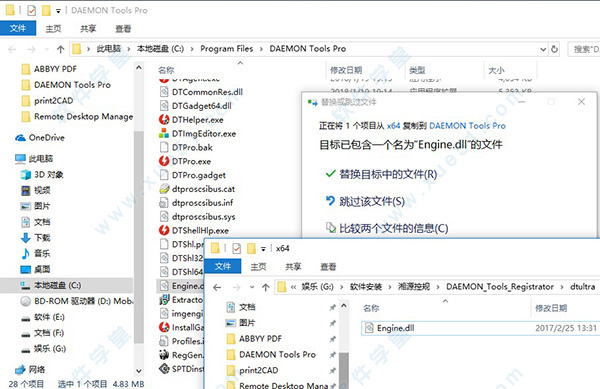The height and width of the screenshot is (389, 600).
Task: Select 娱乐 (G:) drive in navigation tree
Action: (x=50, y=349)
